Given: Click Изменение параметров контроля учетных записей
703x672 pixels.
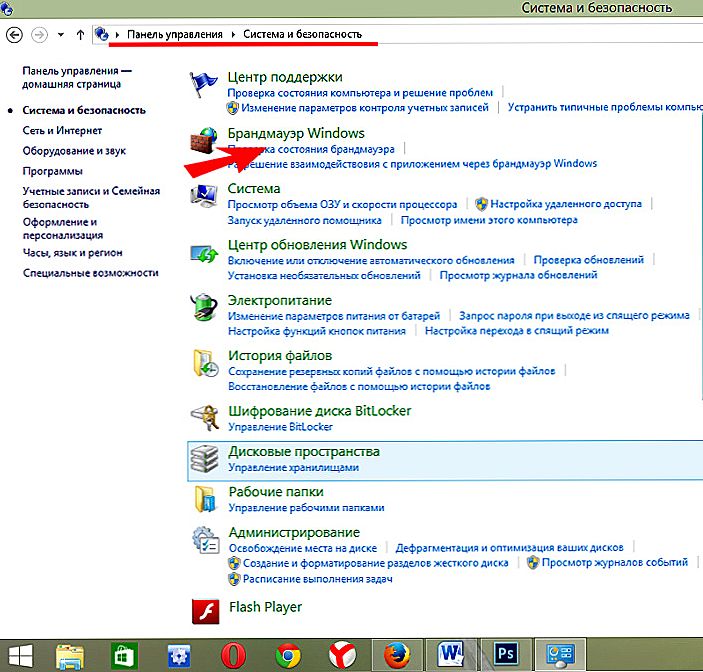Looking at the screenshot, I should [365, 108].
